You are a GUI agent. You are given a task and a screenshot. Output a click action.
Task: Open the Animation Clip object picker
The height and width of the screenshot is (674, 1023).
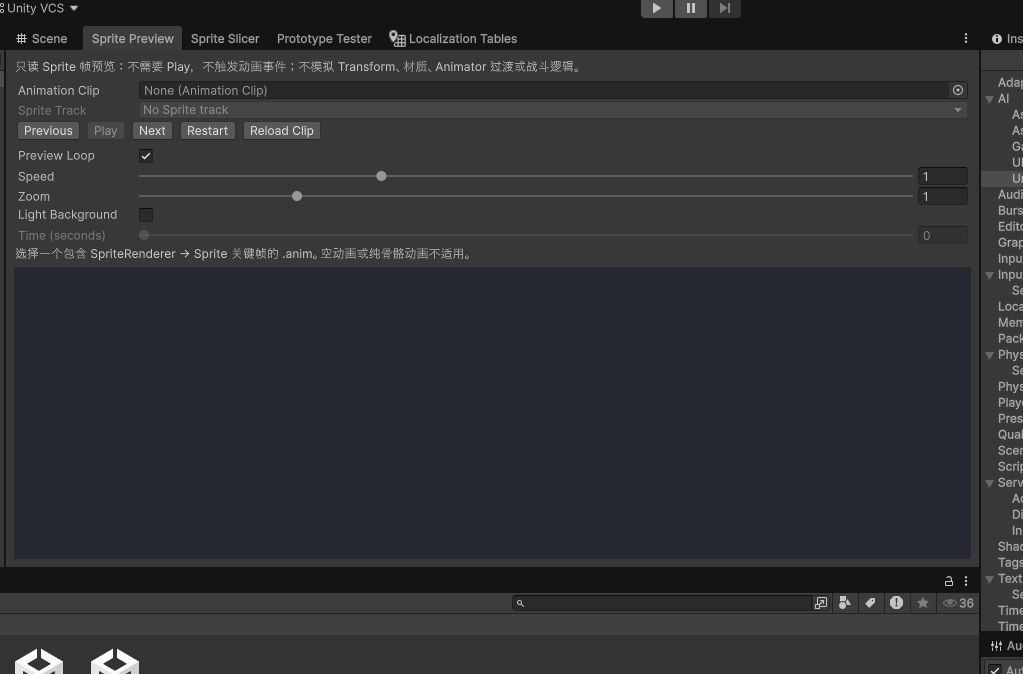958,90
